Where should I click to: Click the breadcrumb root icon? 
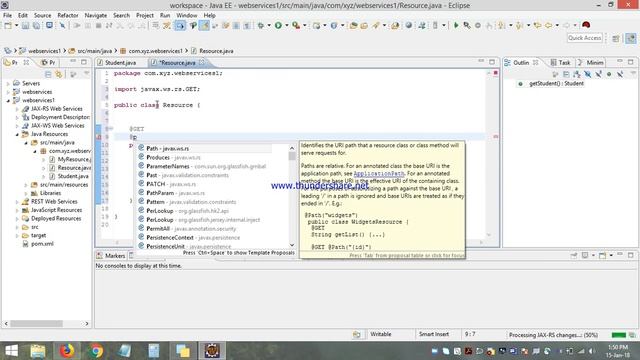point(8,51)
